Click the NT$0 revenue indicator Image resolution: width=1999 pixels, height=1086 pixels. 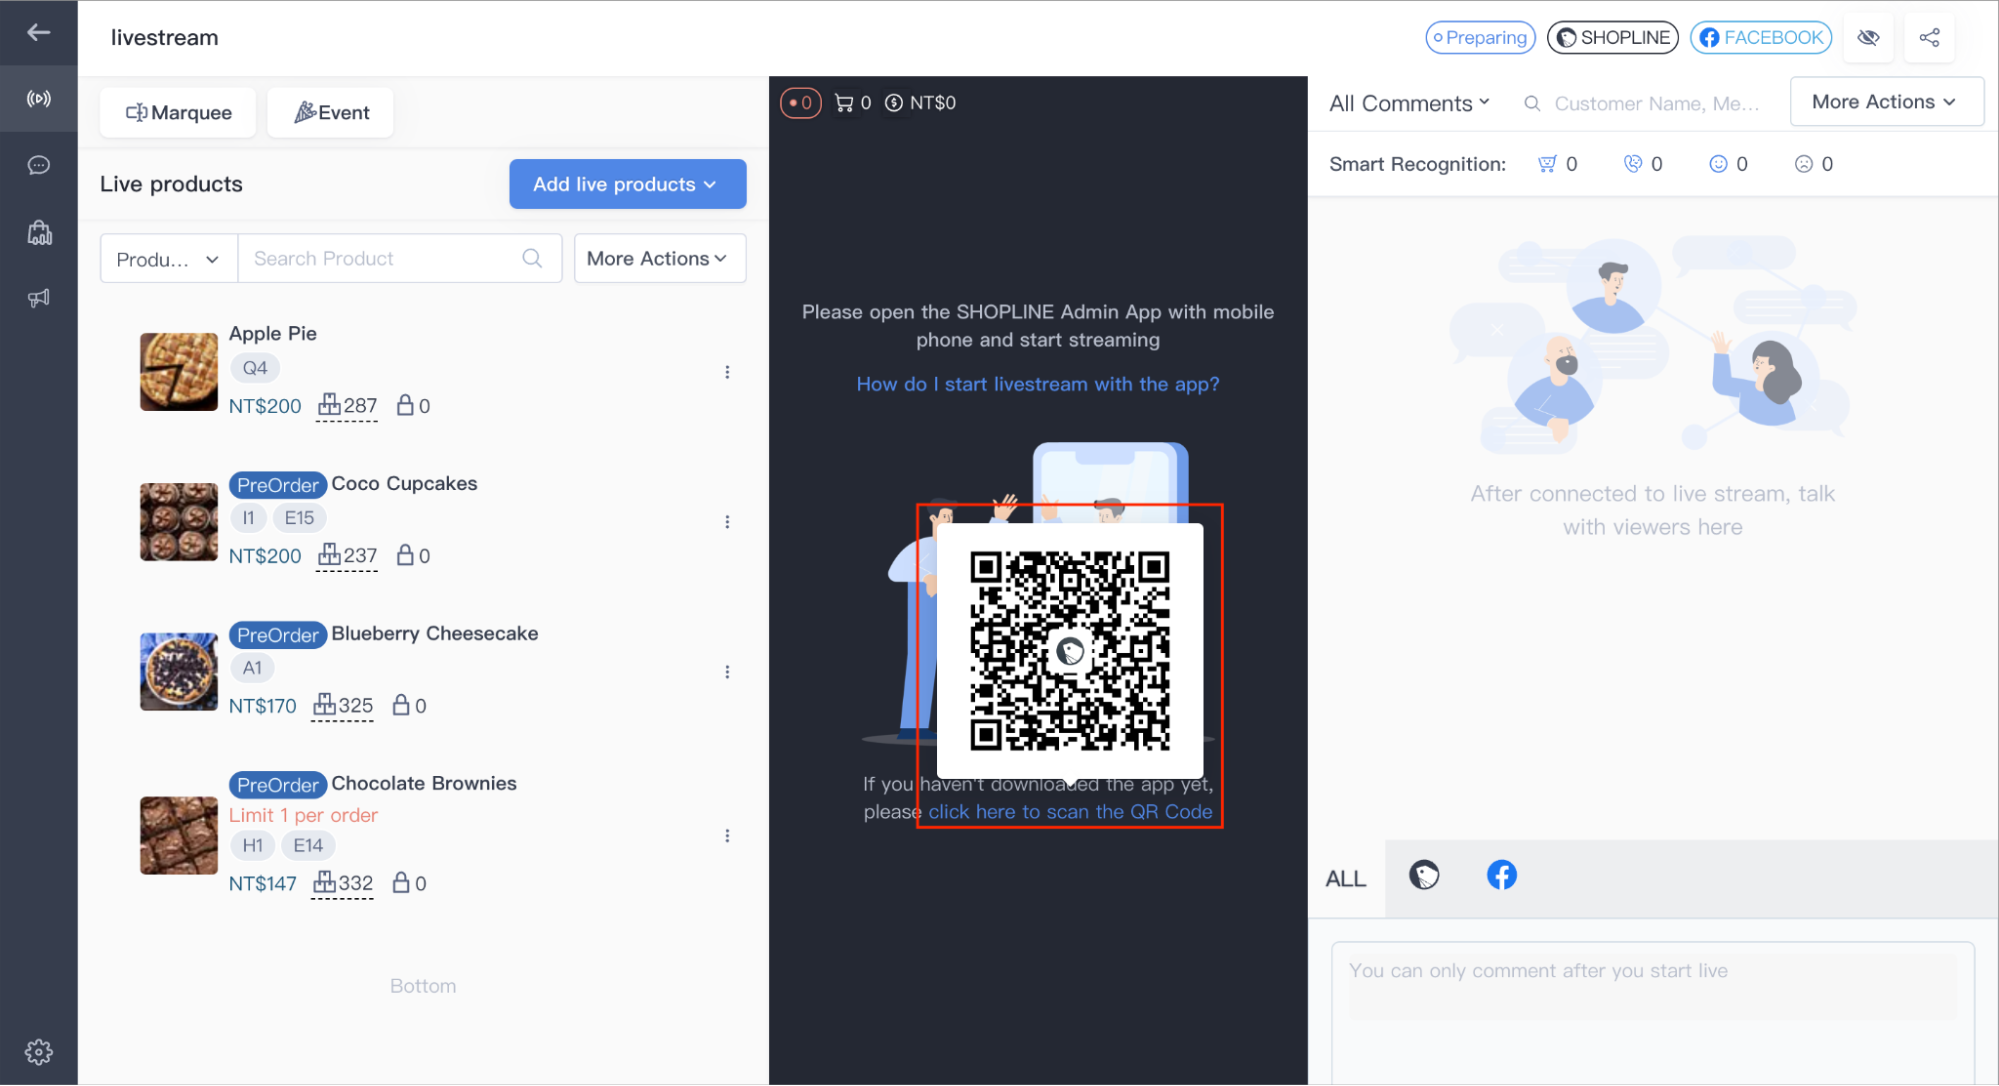click(921, 103)
